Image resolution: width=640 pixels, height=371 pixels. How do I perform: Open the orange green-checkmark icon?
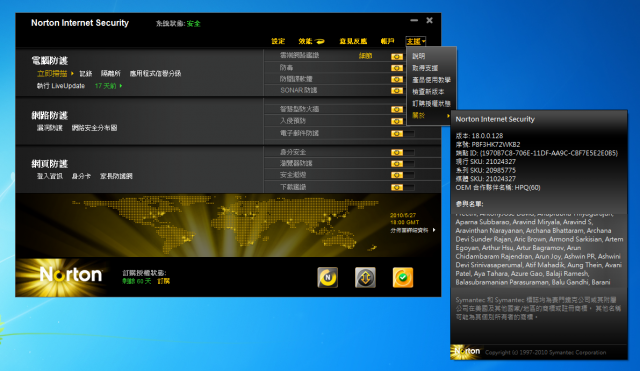(403, 278)
